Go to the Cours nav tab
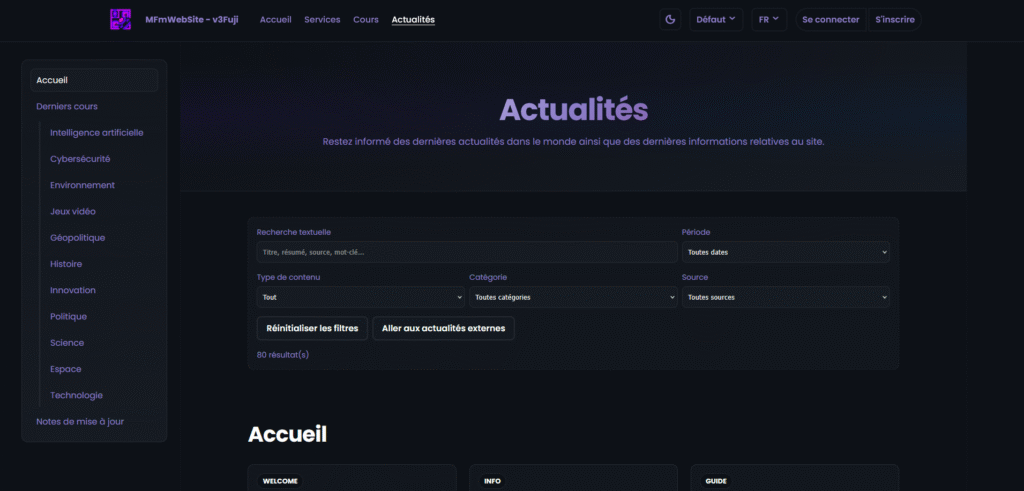Viewport: 1024px width, 491px height. coord(366,19)
